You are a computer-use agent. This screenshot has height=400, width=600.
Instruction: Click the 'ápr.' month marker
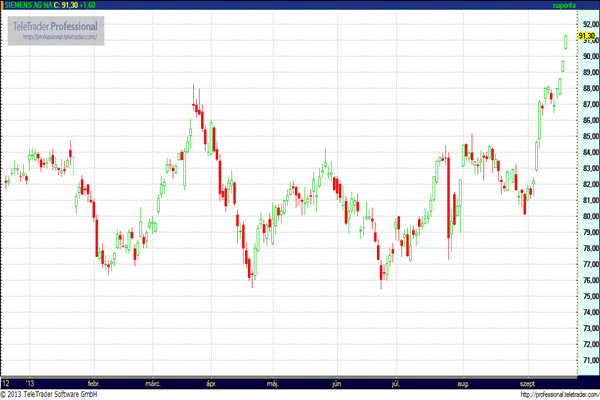pos(210,383)
